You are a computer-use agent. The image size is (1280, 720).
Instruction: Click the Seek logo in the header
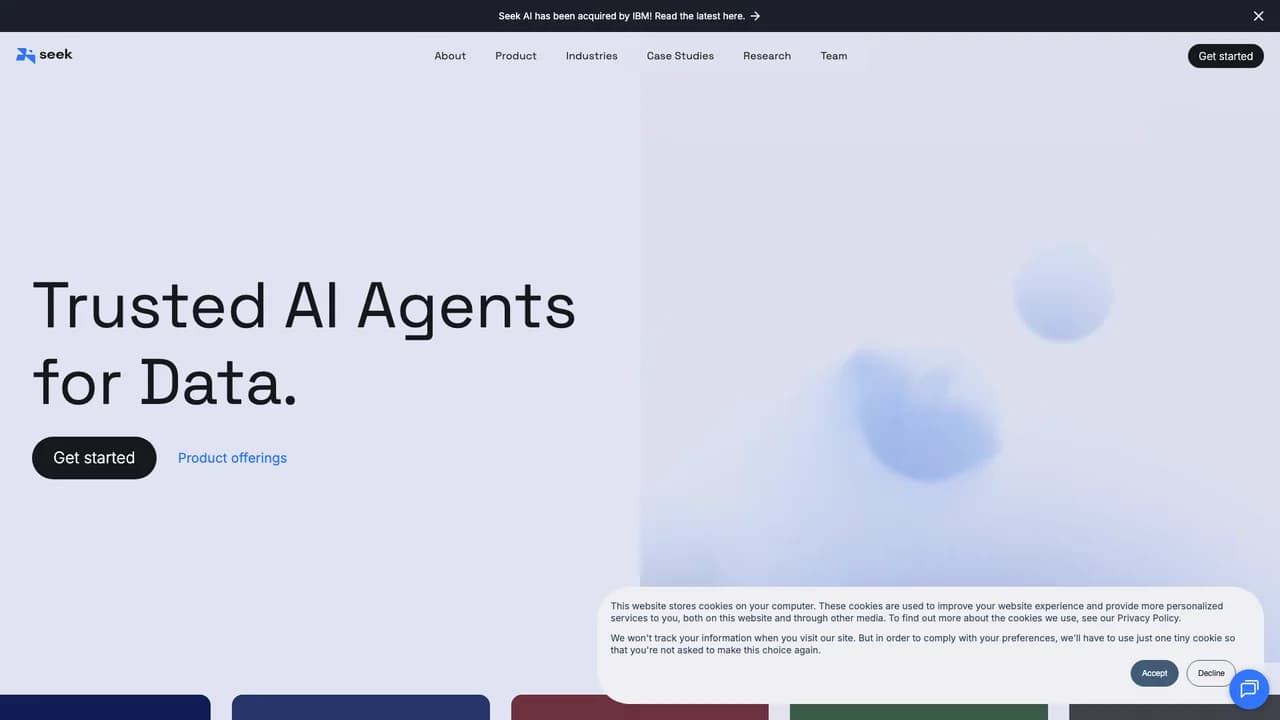click(44, 55)
